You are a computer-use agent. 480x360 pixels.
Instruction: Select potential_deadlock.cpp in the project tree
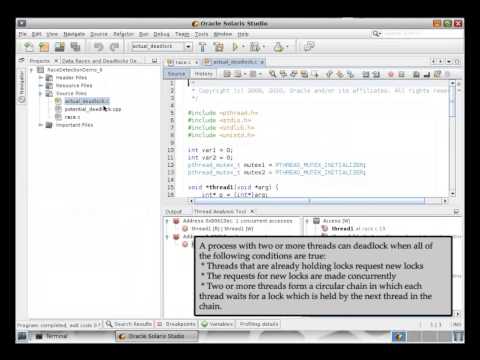[93, 109]
